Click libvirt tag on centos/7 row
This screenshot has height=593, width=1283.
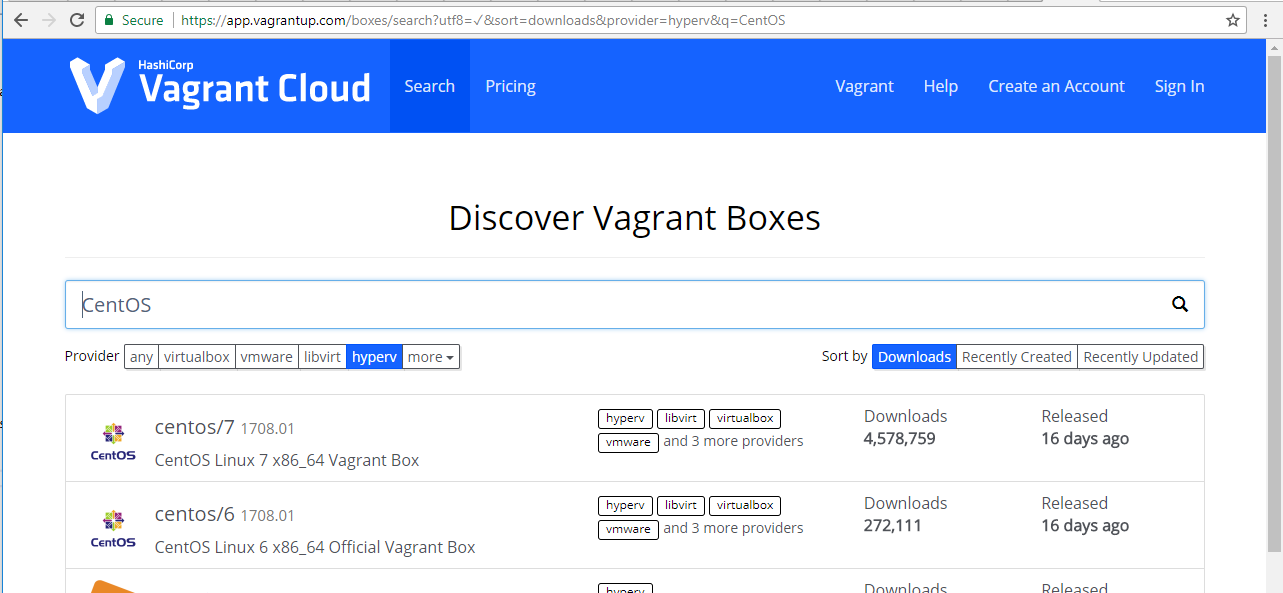pyautogui.click(x=681, y=419)
